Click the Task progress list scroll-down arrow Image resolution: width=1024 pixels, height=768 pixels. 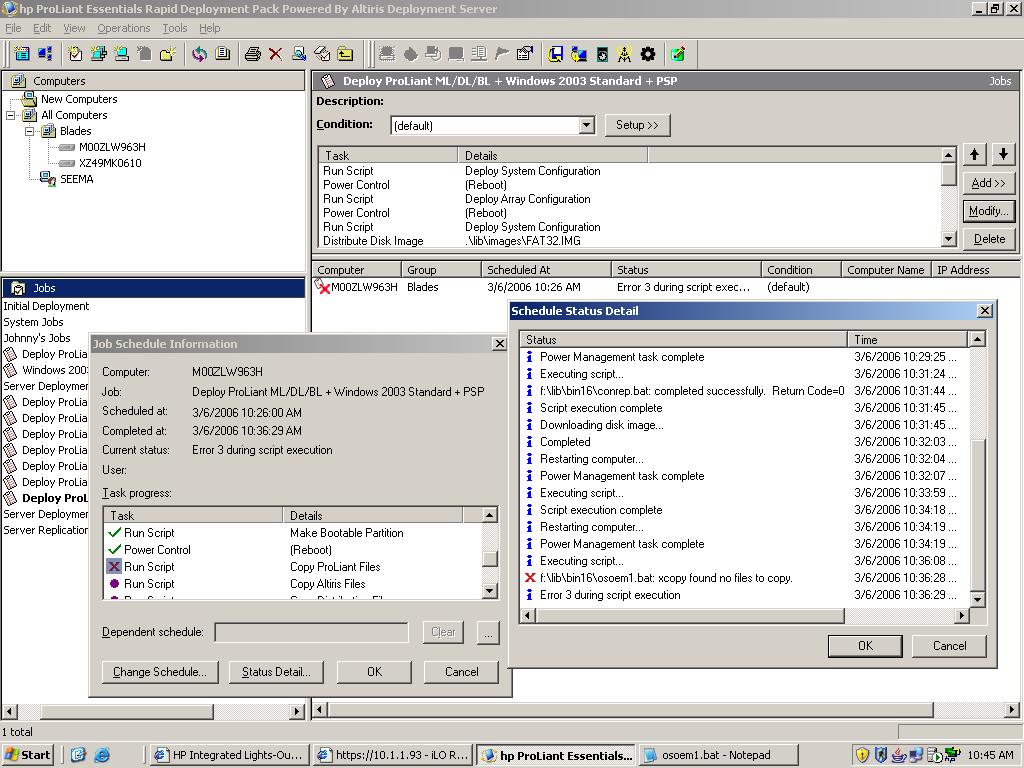point(490,591)
